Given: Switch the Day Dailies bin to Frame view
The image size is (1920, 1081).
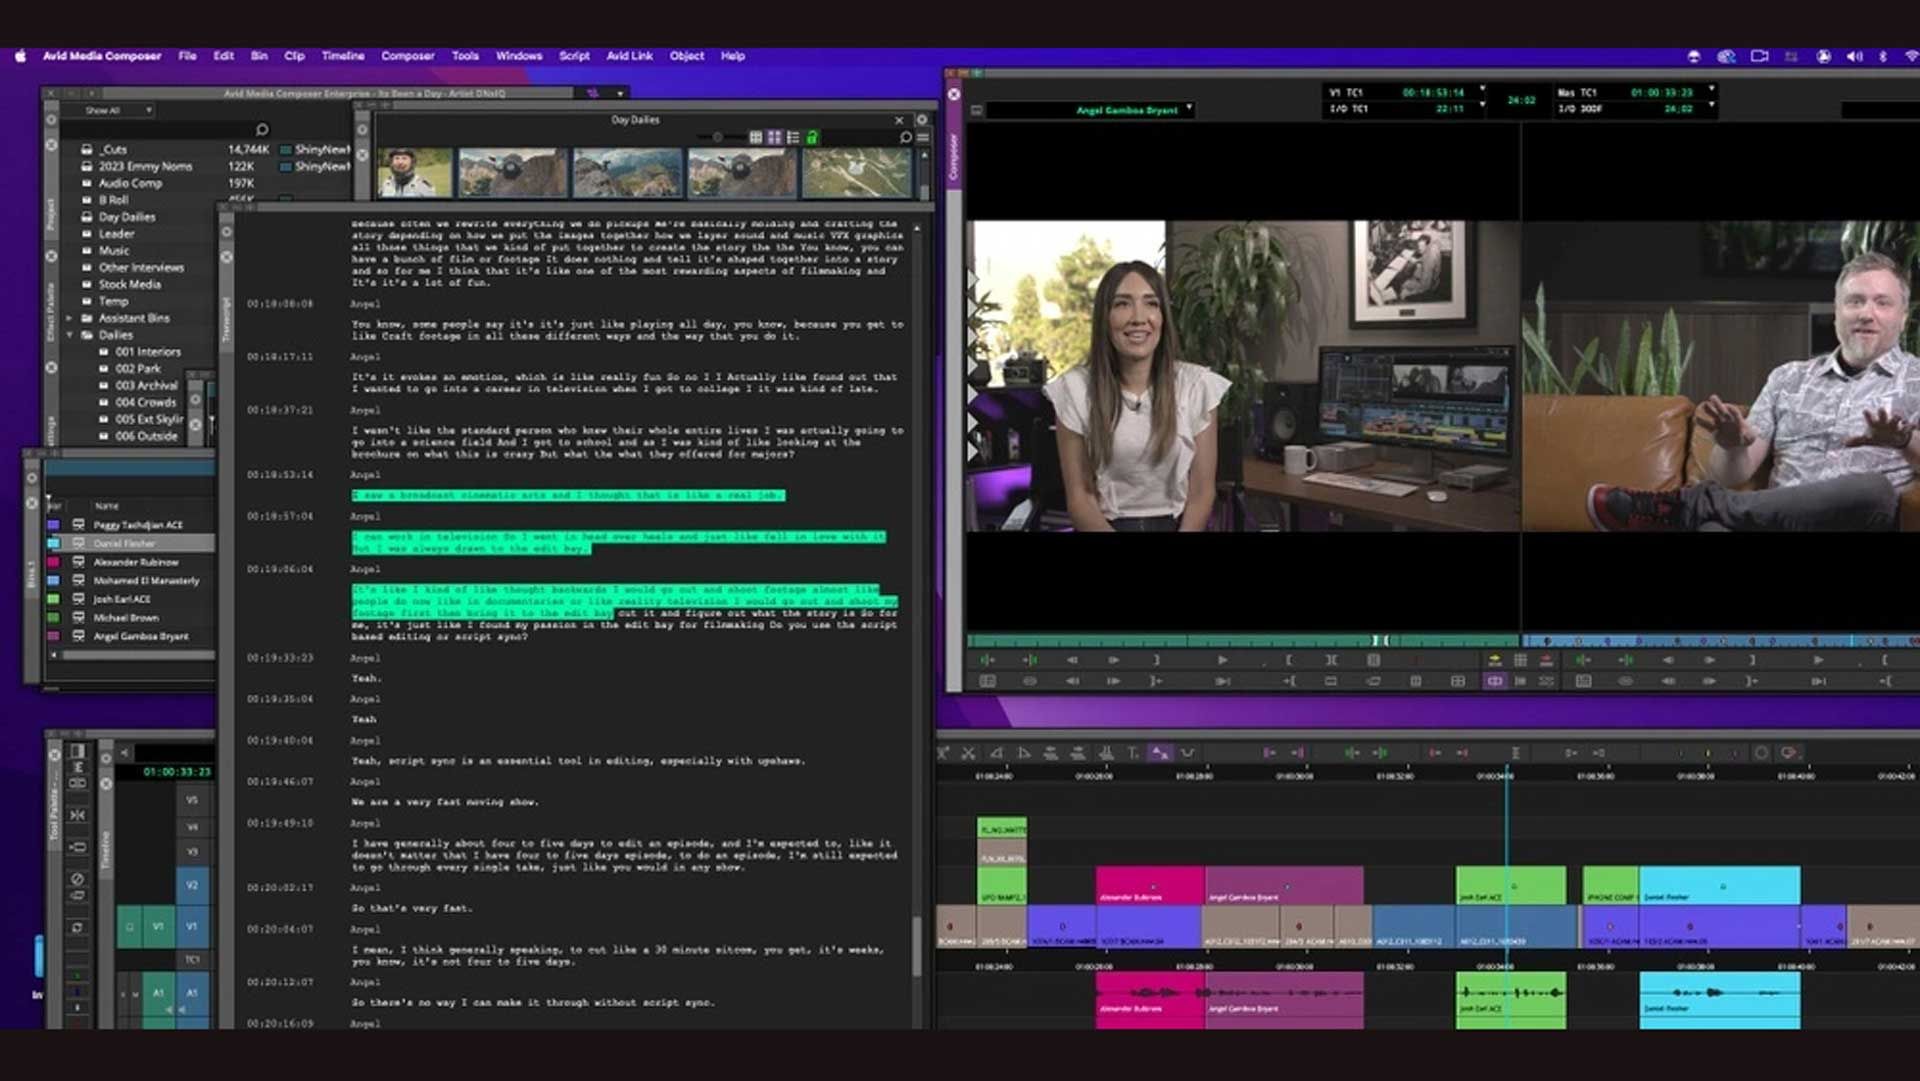Looking at the screenshot, I should pos(774,138).
